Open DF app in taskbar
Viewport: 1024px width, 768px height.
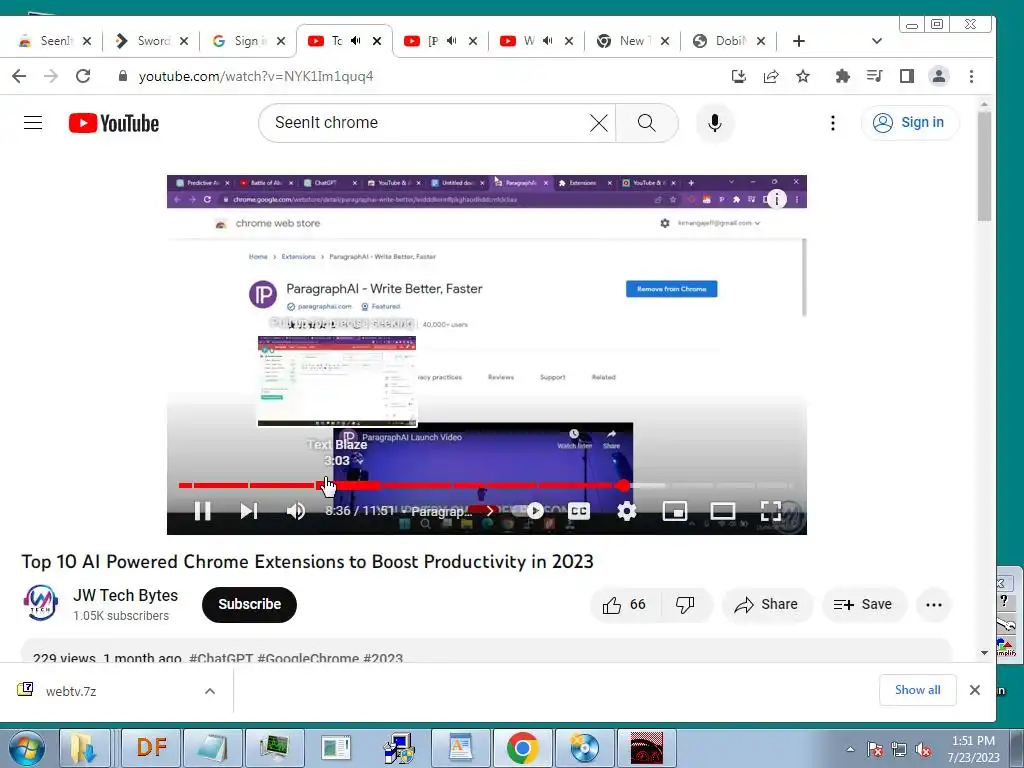(x=152, y=748)
